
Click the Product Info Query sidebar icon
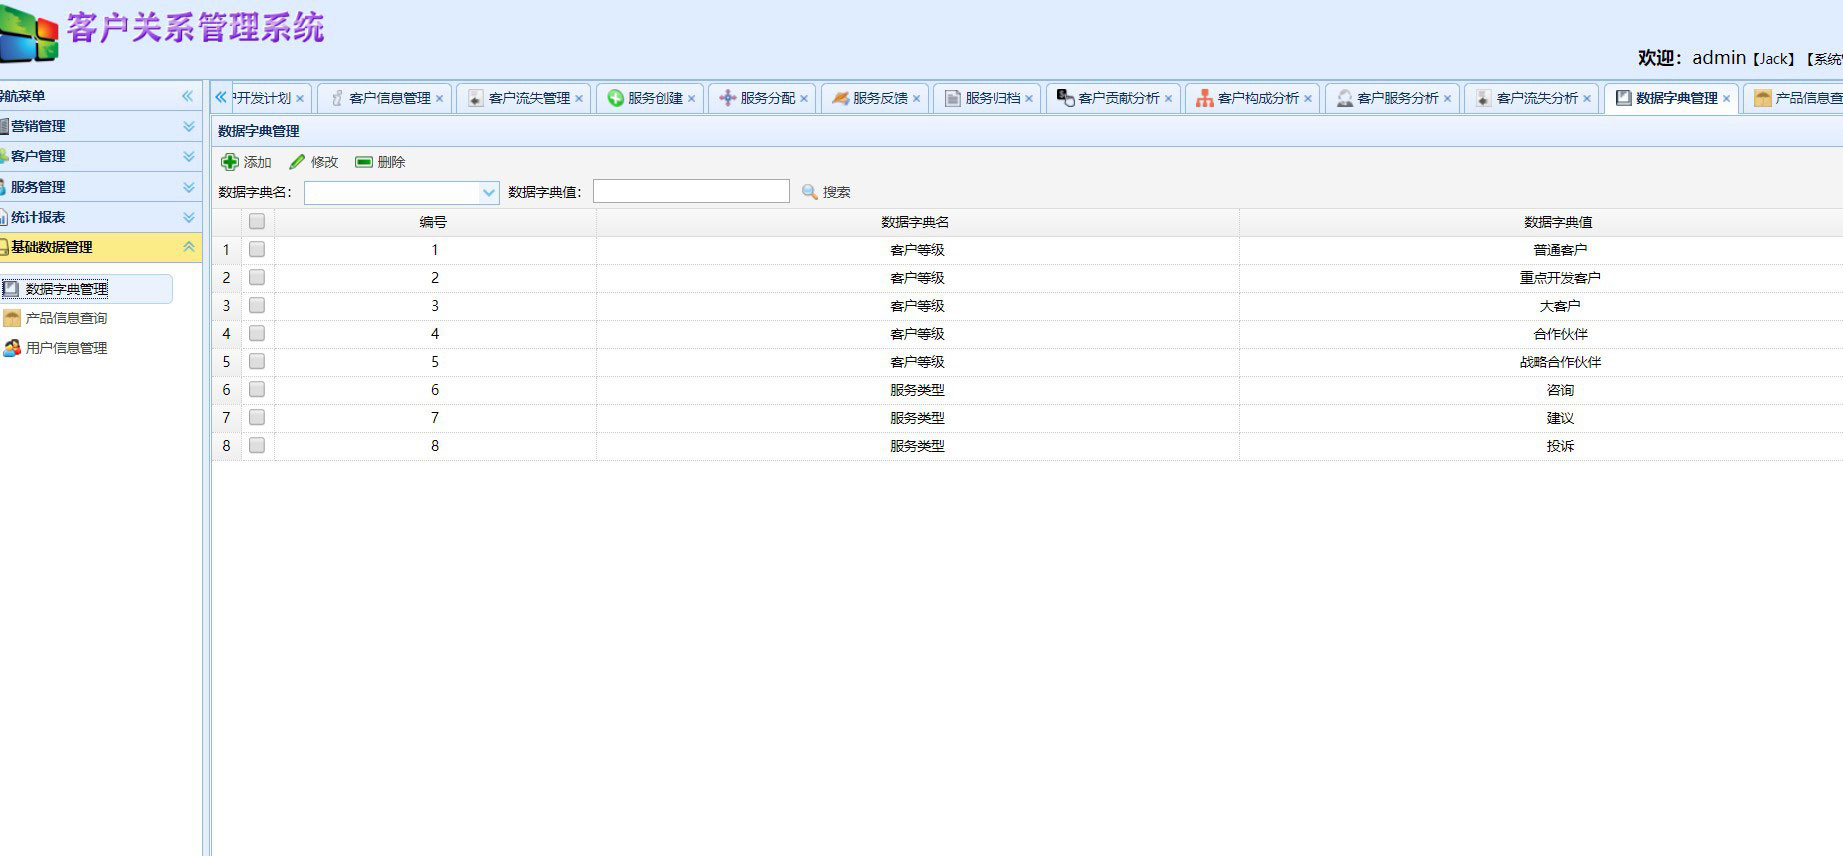pos(12,318)
